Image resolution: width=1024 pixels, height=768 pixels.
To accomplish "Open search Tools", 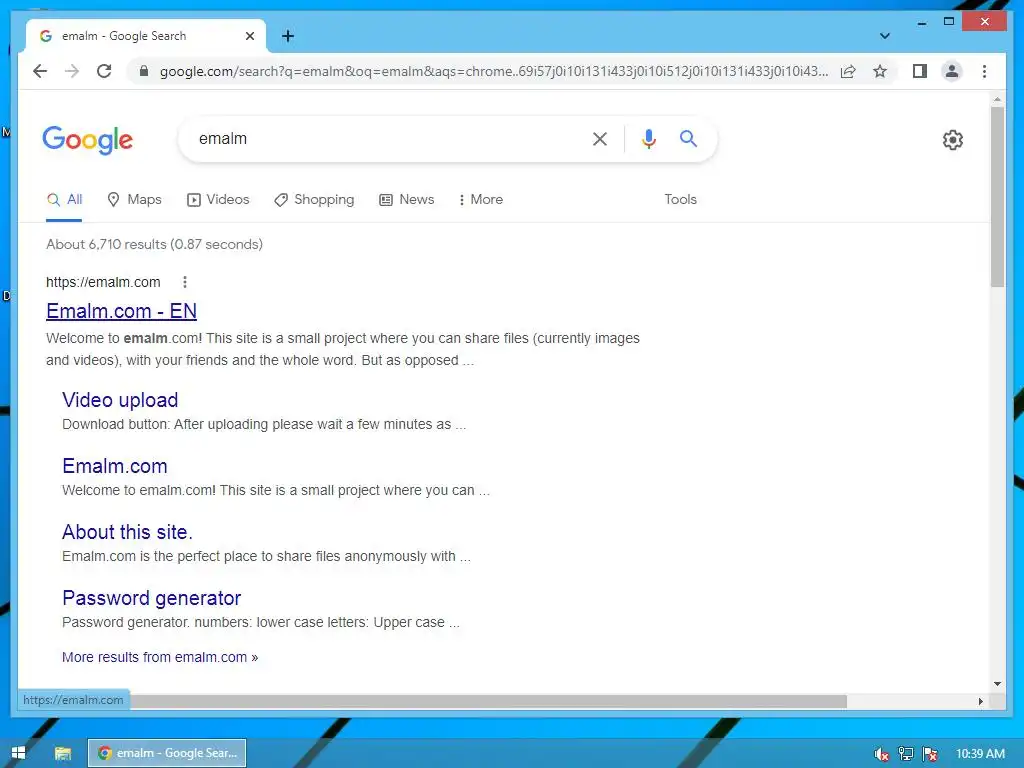I will 680,200.
